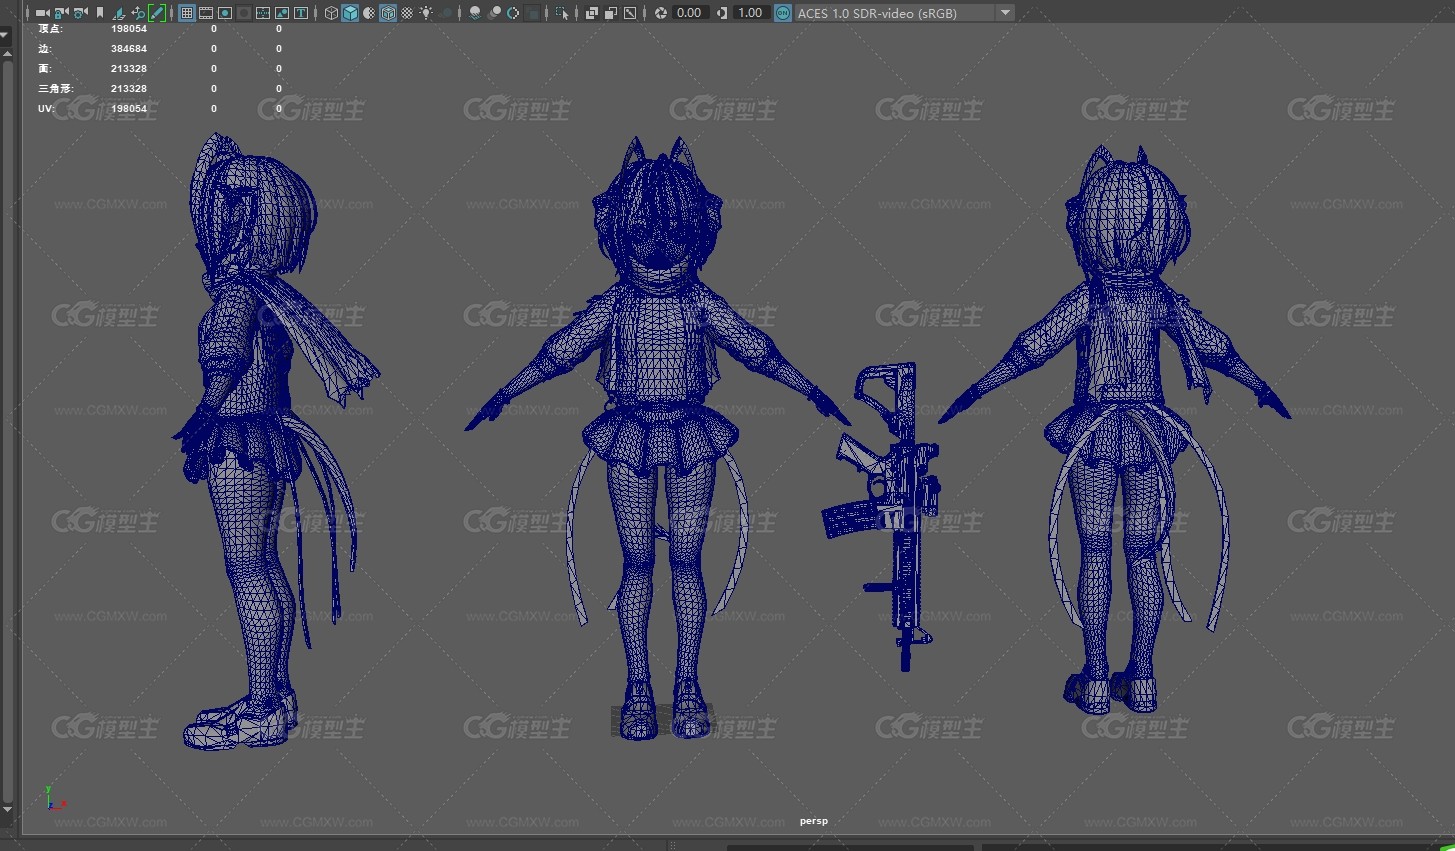Click the Image Plane icon
Viewport: 1455px width, 851px height.
[119, 13]
